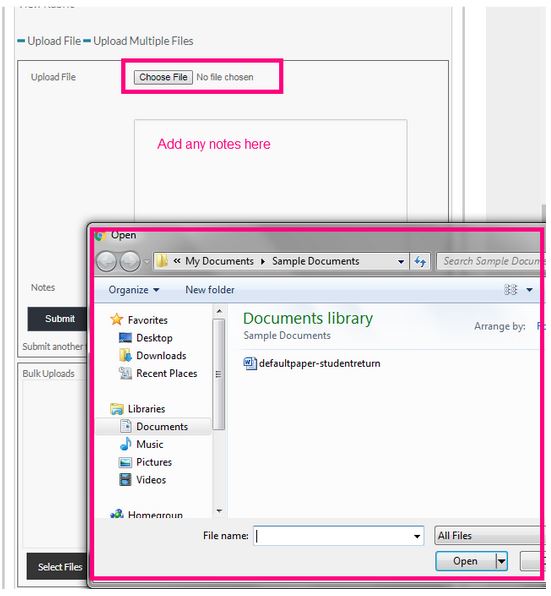The width and height of the screenshot is (551, 596).
Task: Switch to the Upload File tab
Action: click(x=54, y=41)
